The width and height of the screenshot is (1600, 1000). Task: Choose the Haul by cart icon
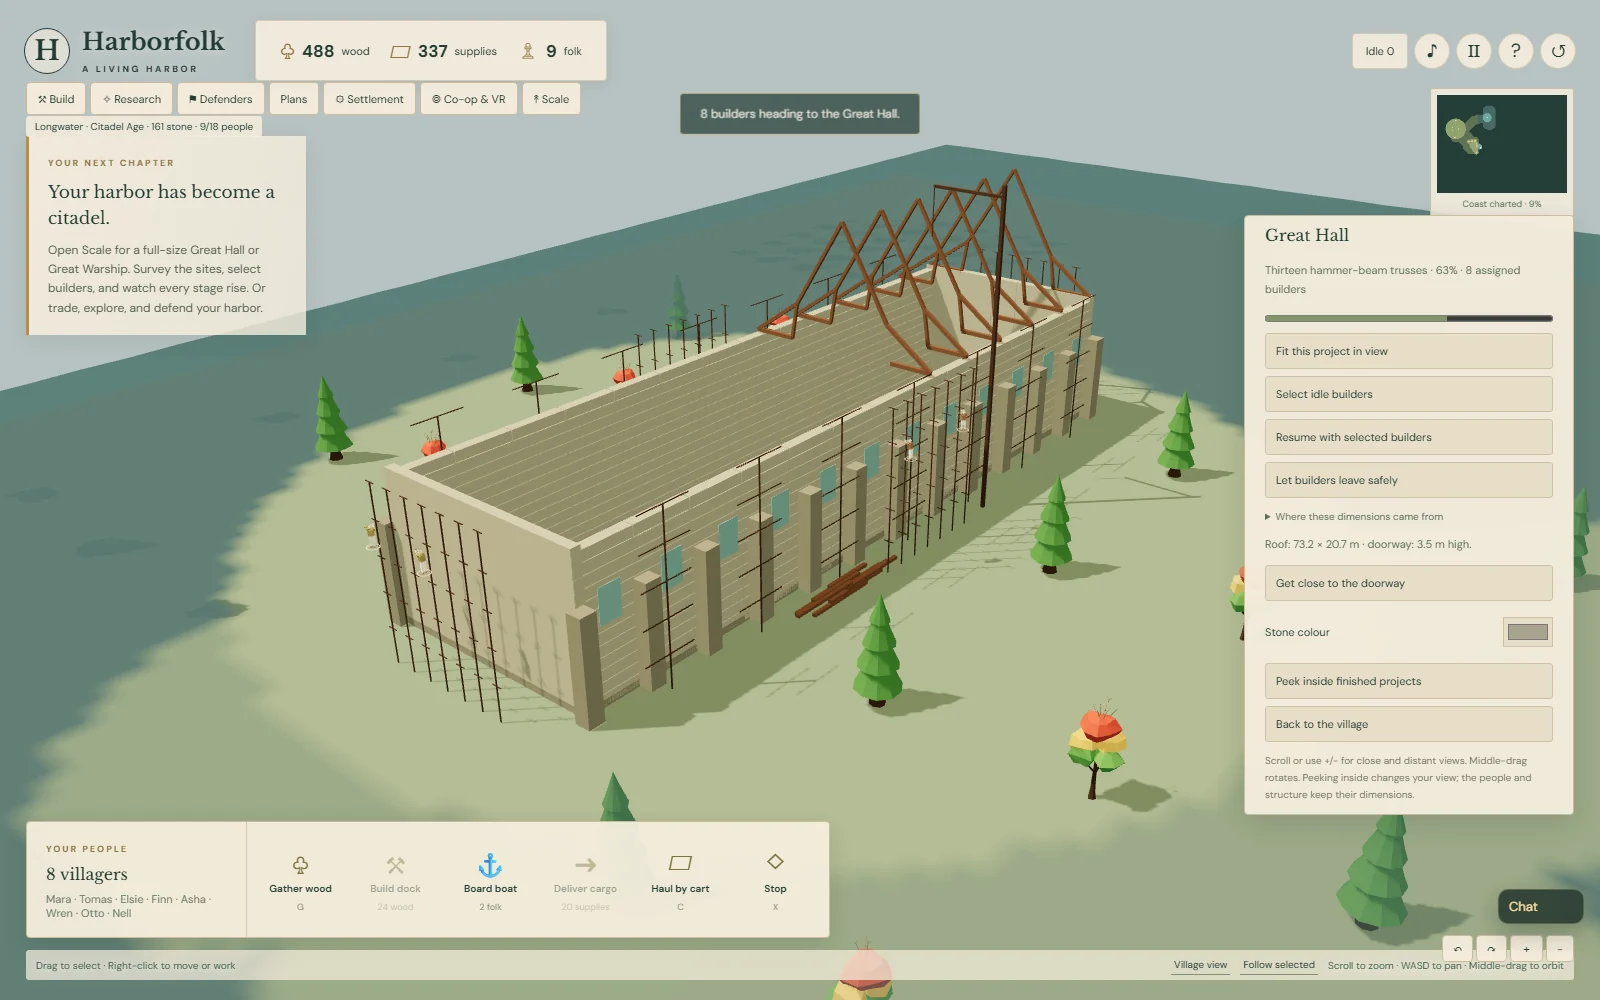point(680,863)
